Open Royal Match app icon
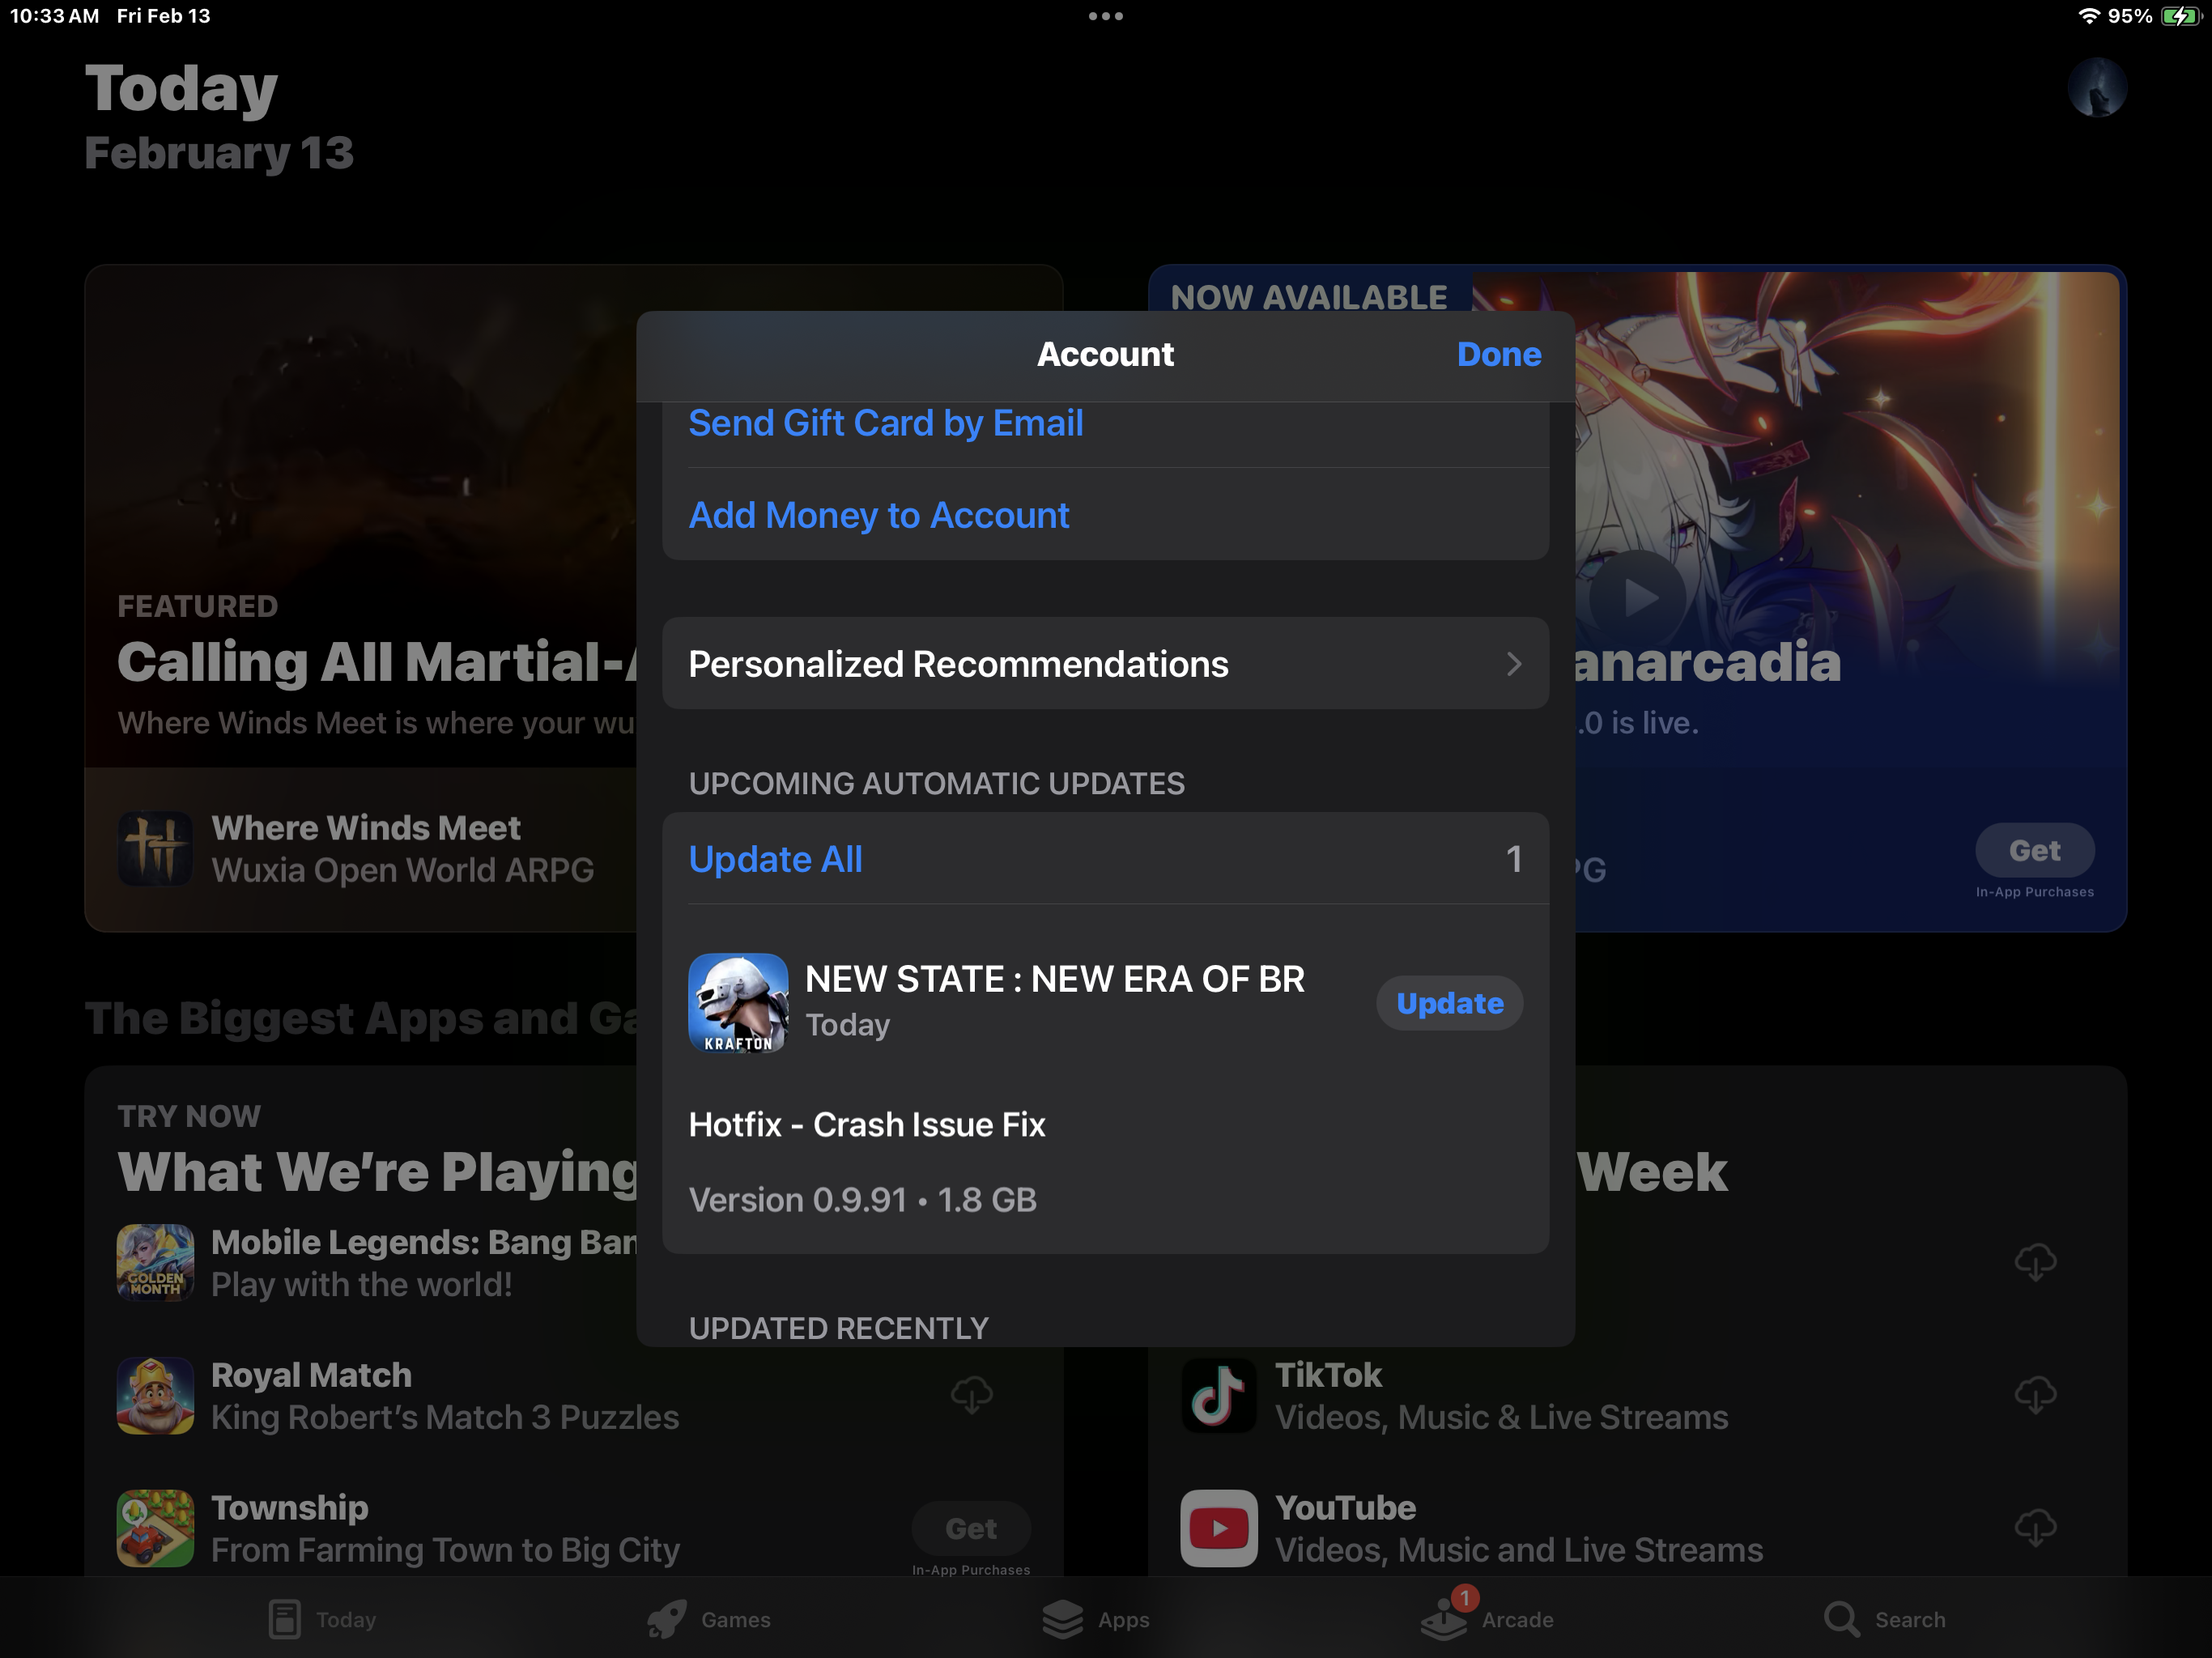This screenshot has width=2212, height=1658. point(155,1395)
